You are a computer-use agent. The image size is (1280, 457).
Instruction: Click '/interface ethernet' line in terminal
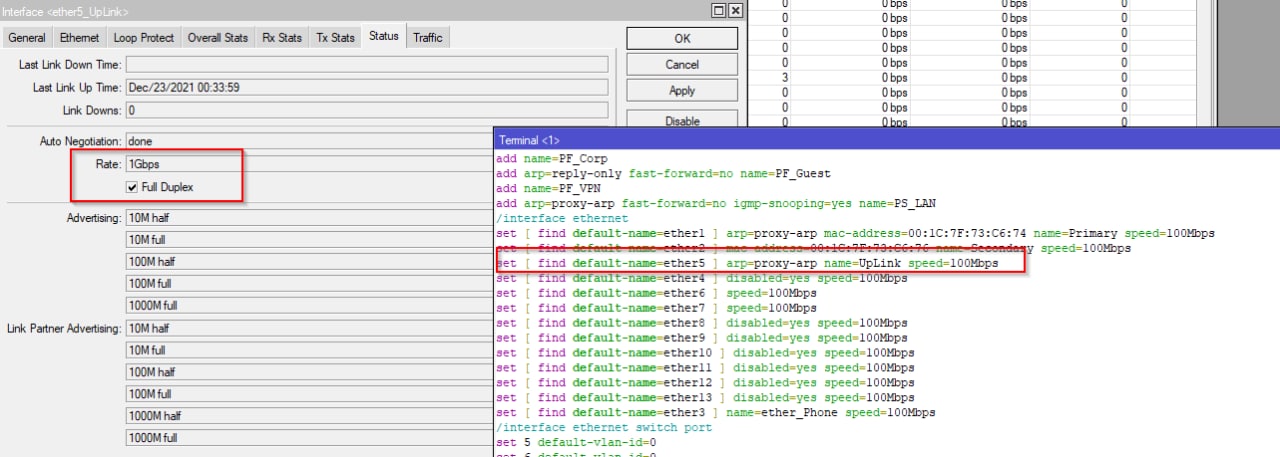click(562, 218)
